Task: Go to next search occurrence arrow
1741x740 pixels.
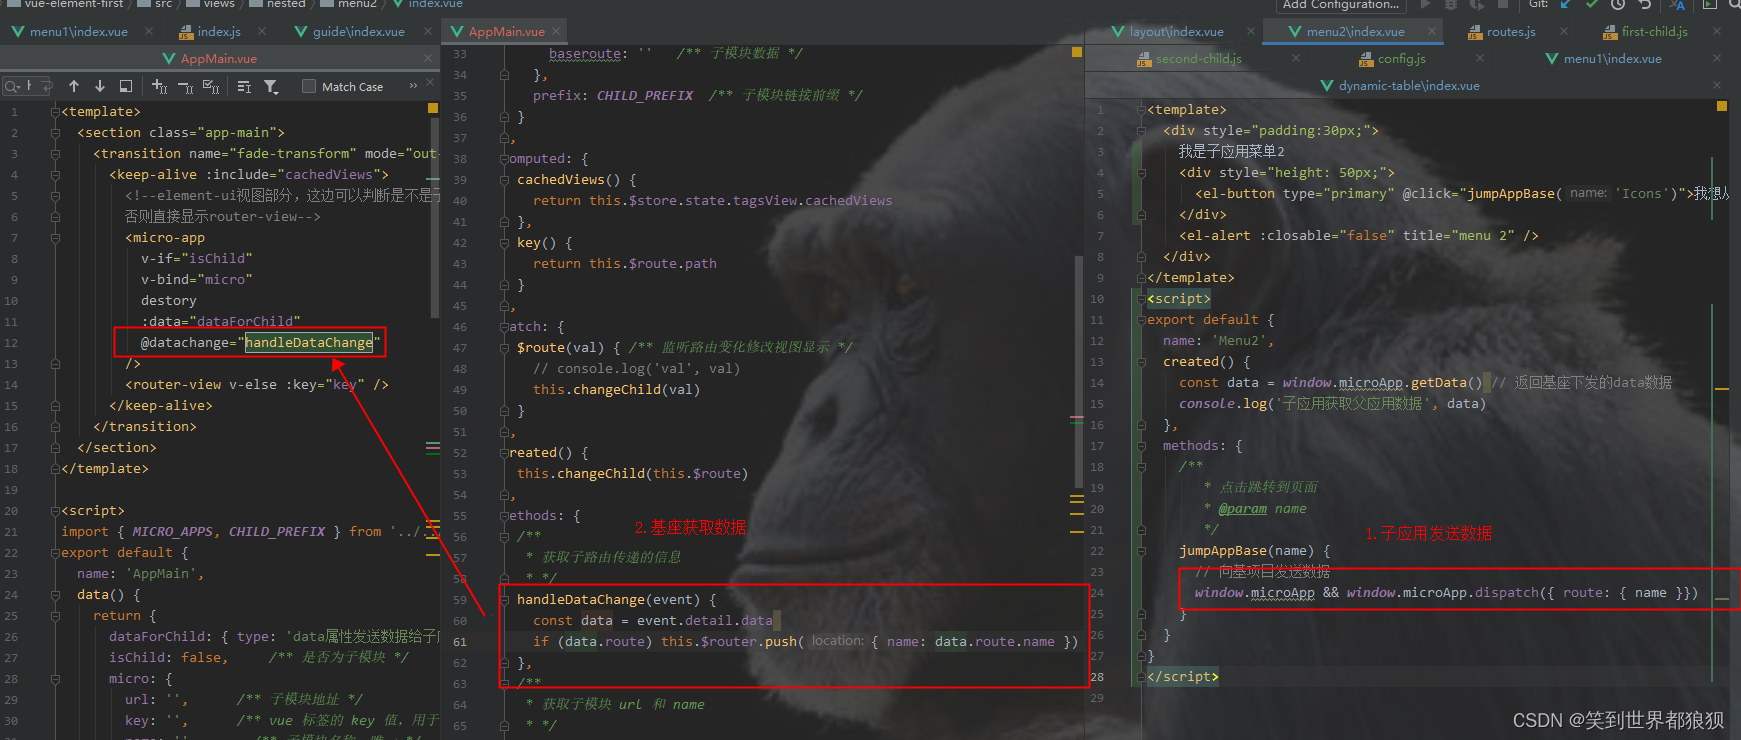Action: [x=100, y=87]
